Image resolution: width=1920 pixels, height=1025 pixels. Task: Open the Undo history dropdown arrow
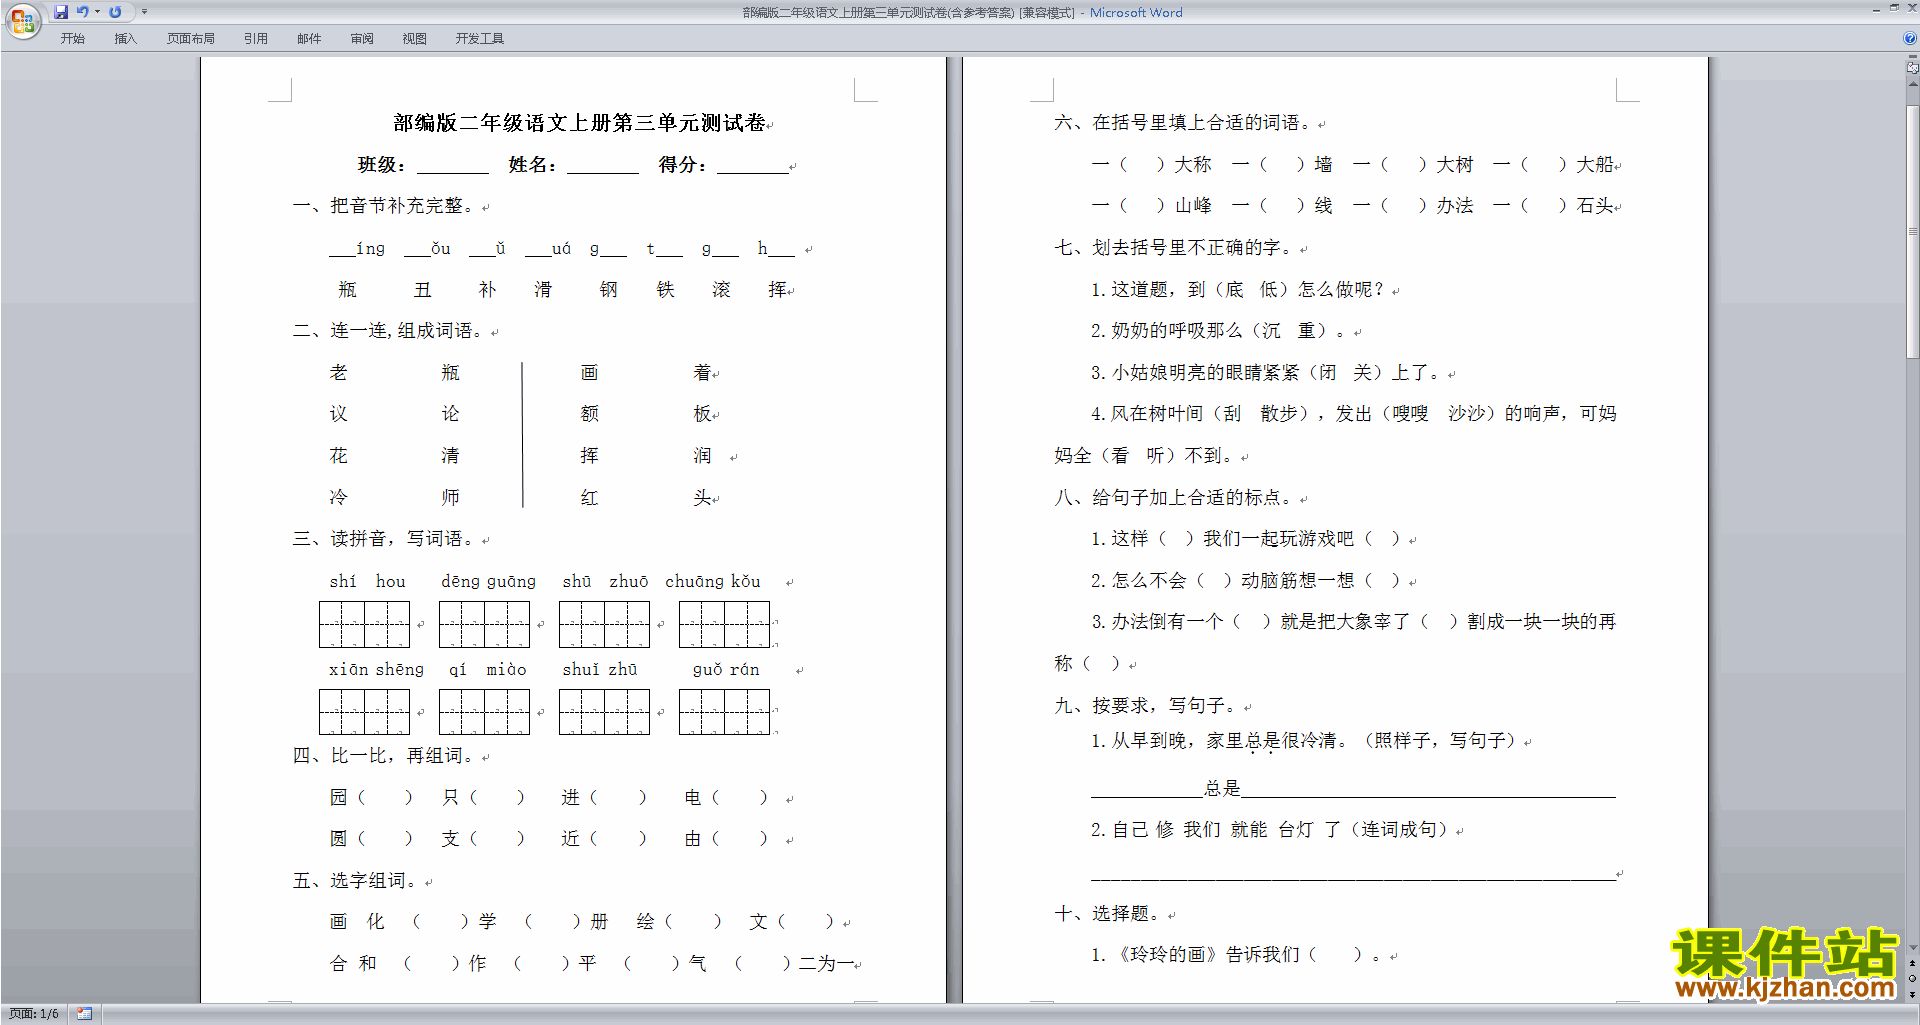pyautogui.click(x=97, y=12)
